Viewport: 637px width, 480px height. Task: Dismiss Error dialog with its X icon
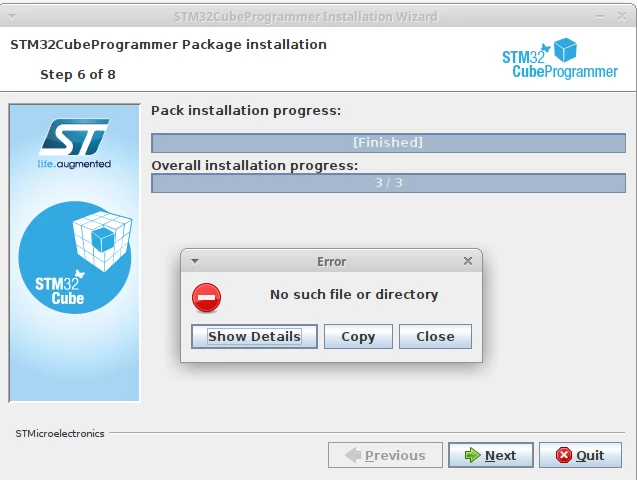point(468,261)
